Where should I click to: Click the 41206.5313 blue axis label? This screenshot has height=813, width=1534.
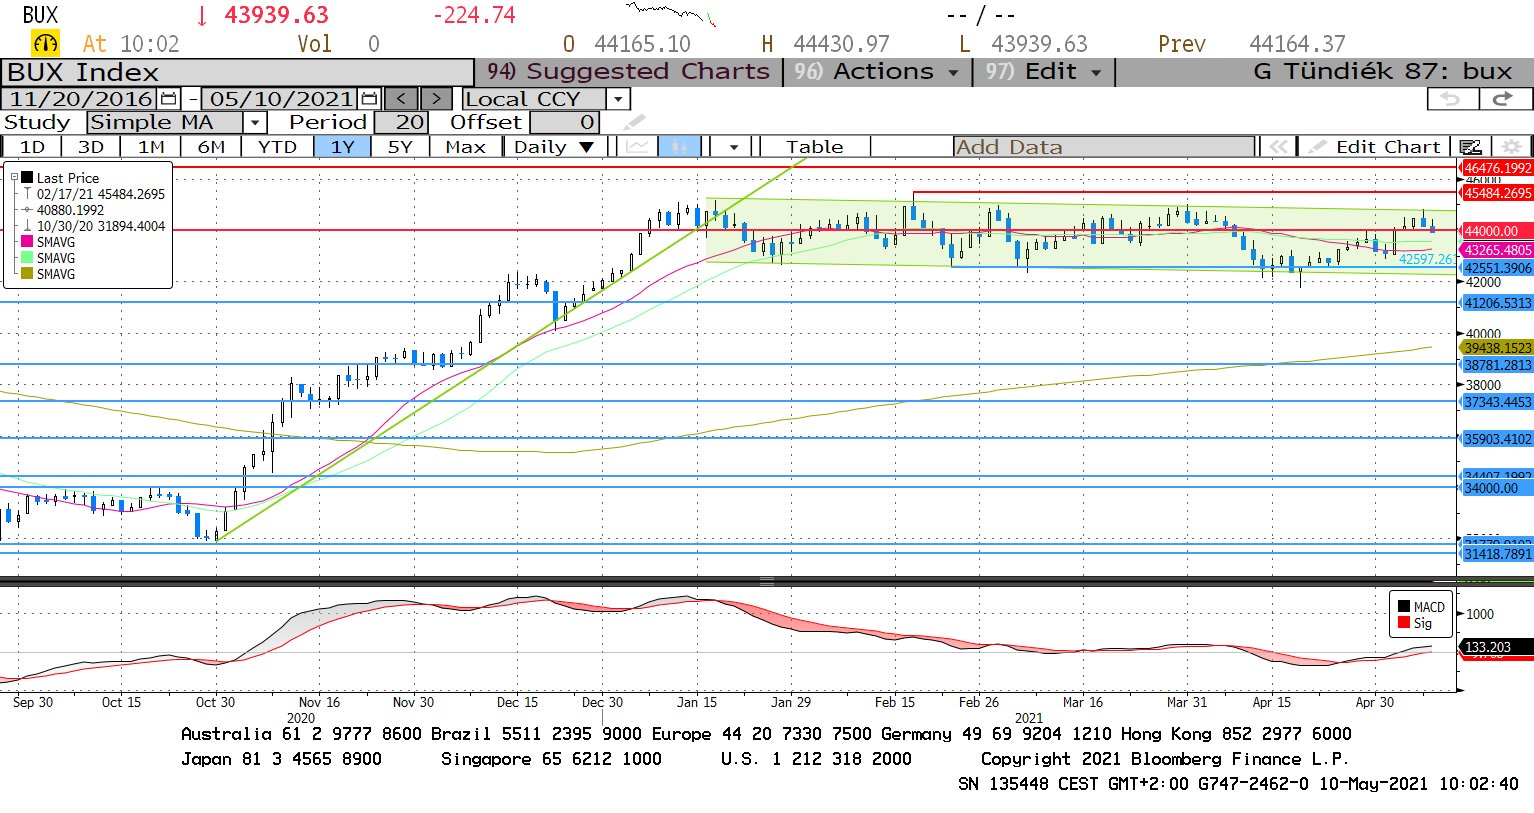(x=1497, y=303)
